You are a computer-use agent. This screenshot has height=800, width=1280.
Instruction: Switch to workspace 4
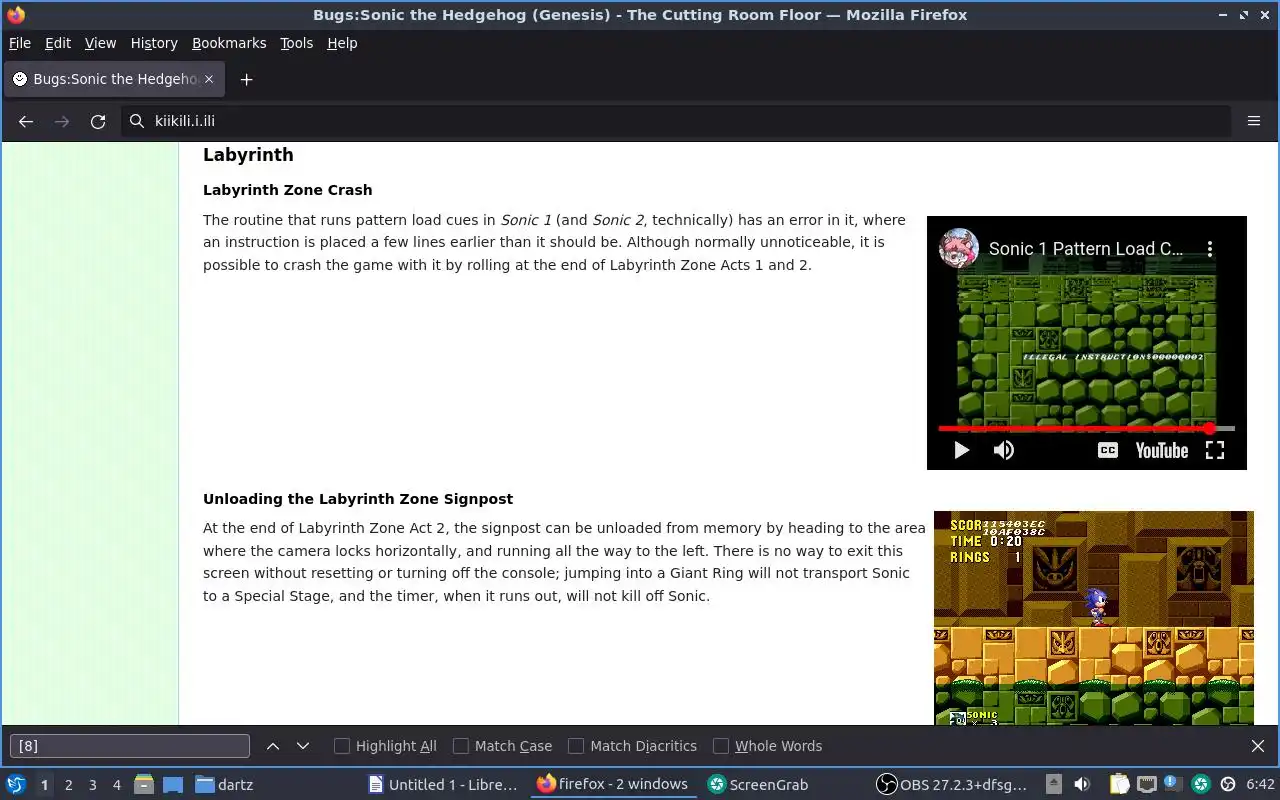116,785
